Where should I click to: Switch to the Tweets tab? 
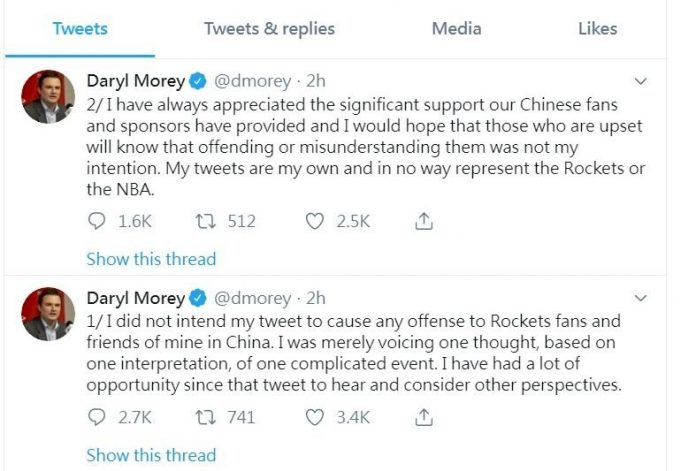click(x=80, y=29)
